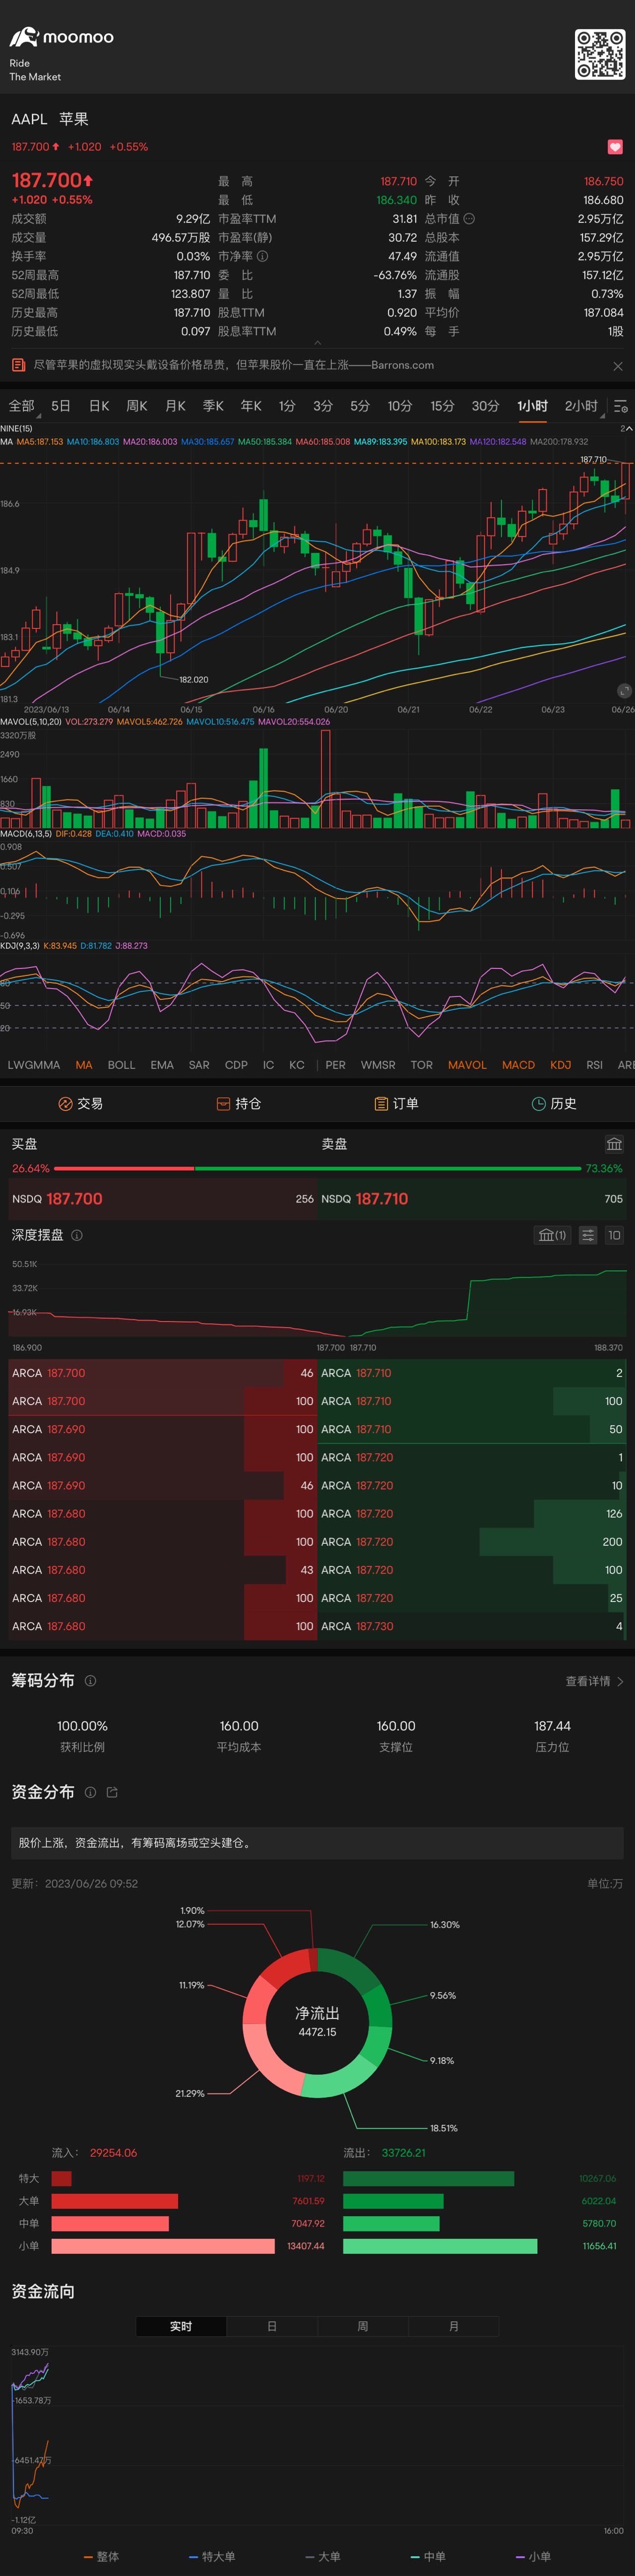Toggle the MACD indicator off
This screenshot has width=635, height=2576.
click(x=518, y=1065)
